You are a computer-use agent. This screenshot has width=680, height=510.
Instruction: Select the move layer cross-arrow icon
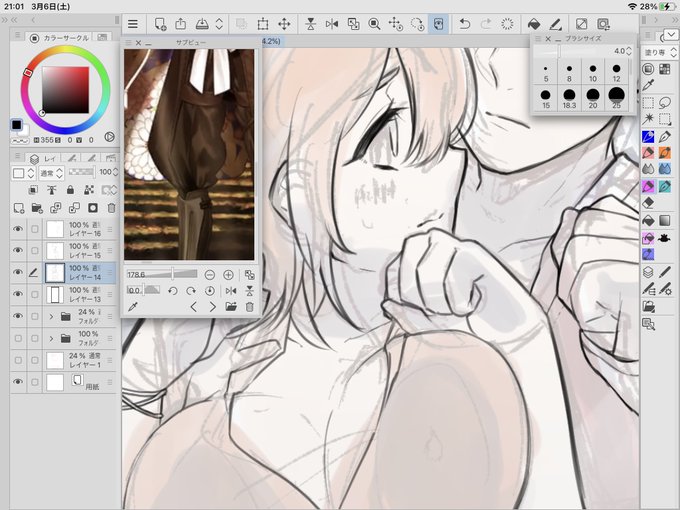[284, 24]
